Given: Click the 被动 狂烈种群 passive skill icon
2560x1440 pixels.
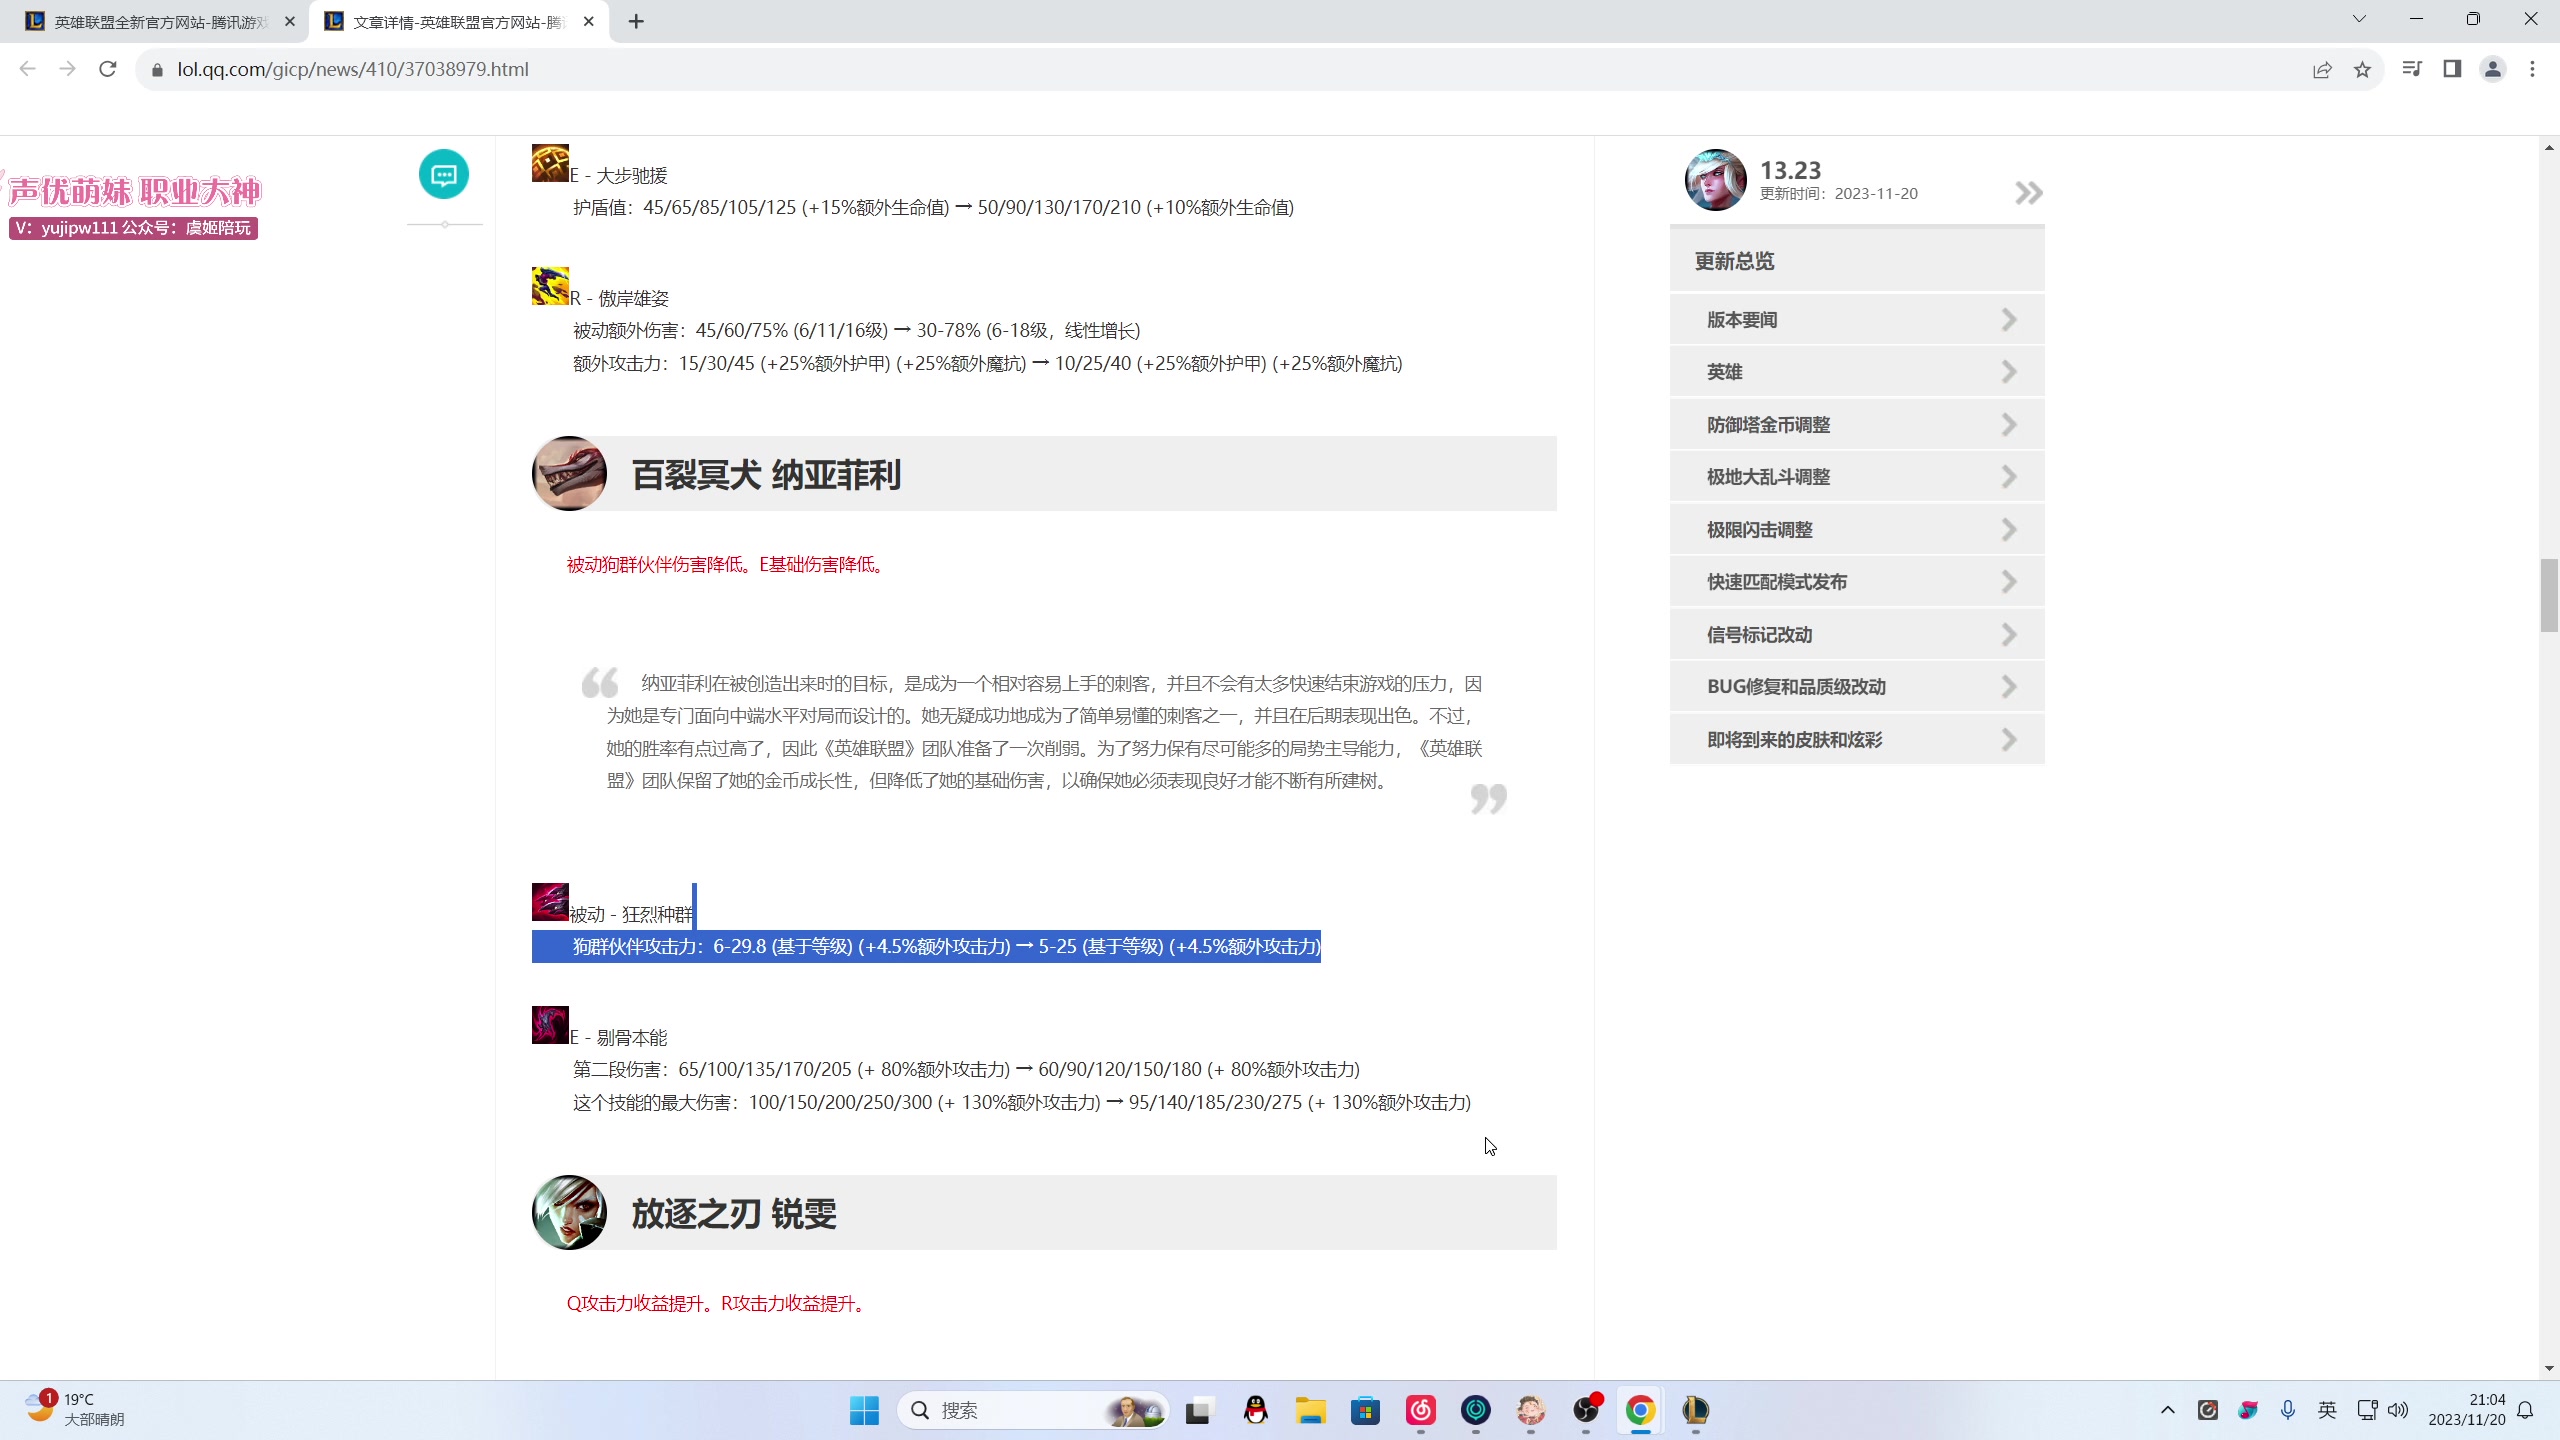Looking at the screenshot, I should point(550,902).
